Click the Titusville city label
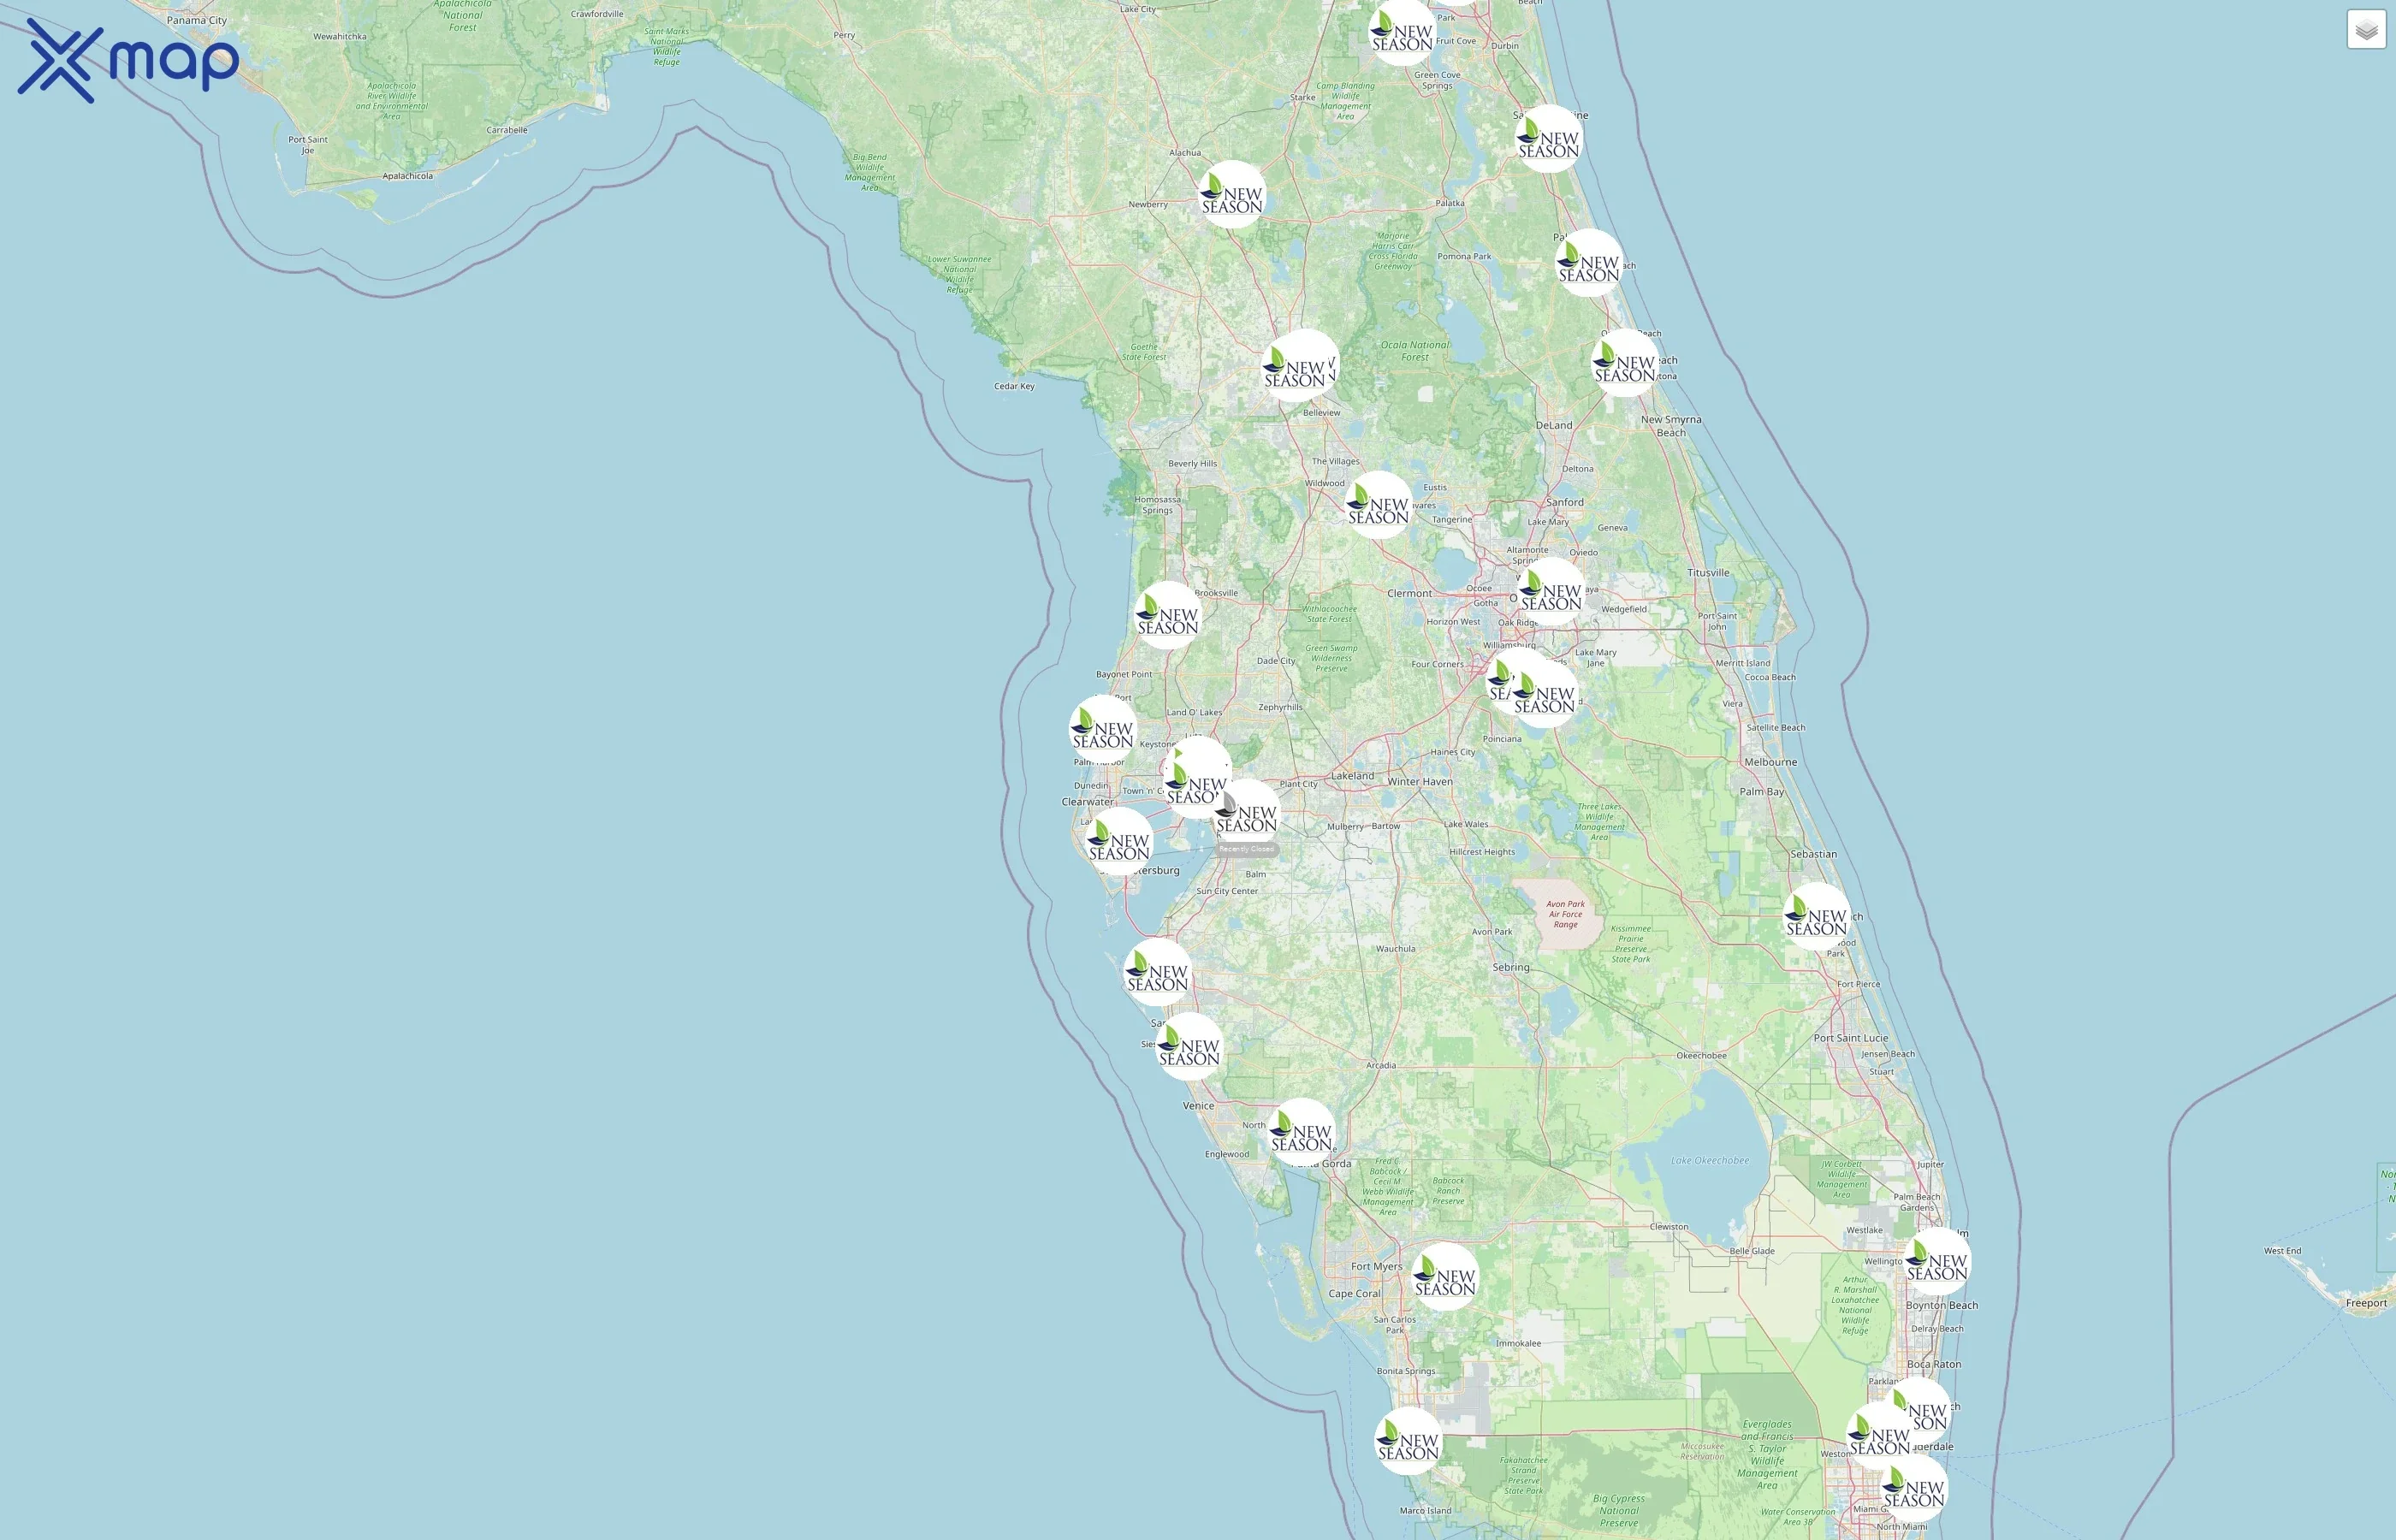 click(1708, 573)
